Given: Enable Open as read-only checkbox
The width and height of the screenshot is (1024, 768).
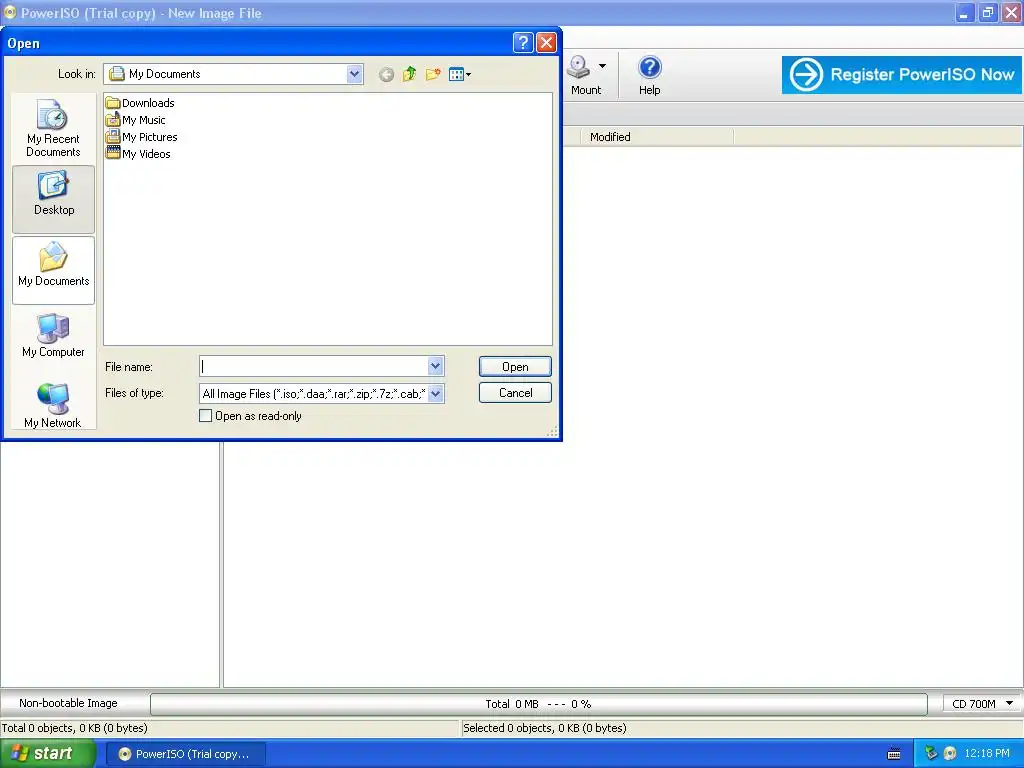Looking at the screenshot, I should [x=206, y=416].
